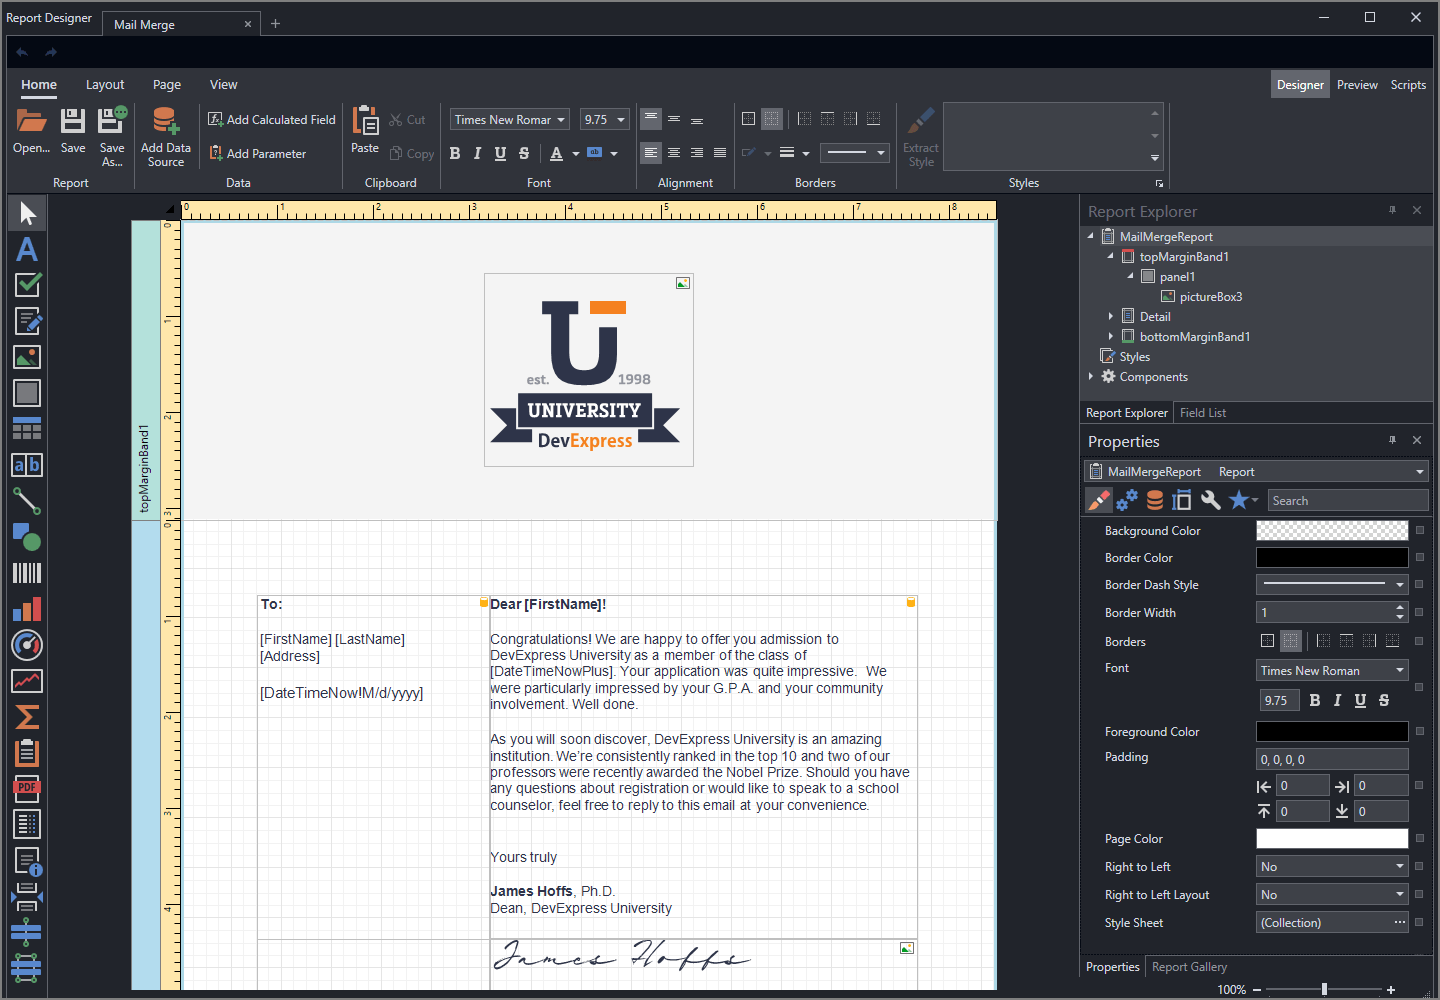The width and height of the screenshot is (1440, 1000).
Task: Open the font size dropdown
Action: (620, 119)
